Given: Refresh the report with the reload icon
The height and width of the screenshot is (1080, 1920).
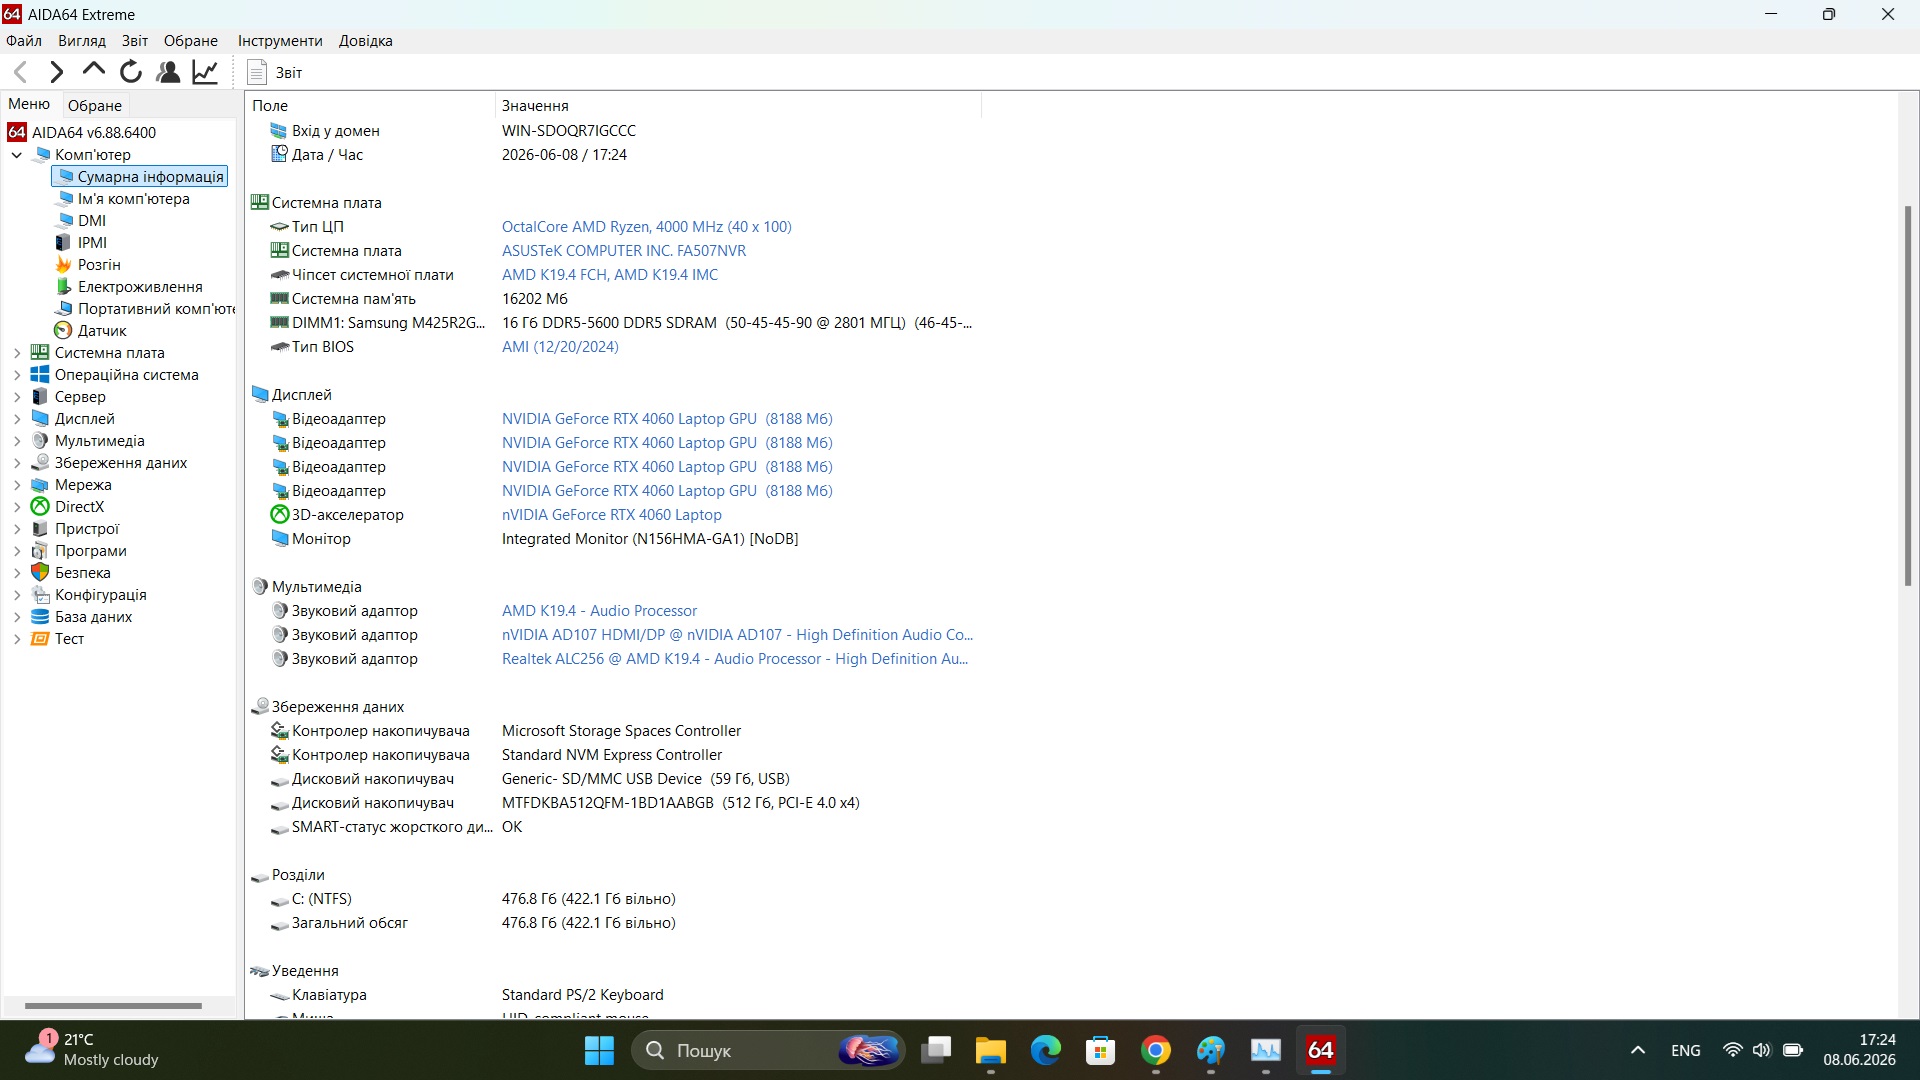Looking at the screenshot, I should point(131,72).
